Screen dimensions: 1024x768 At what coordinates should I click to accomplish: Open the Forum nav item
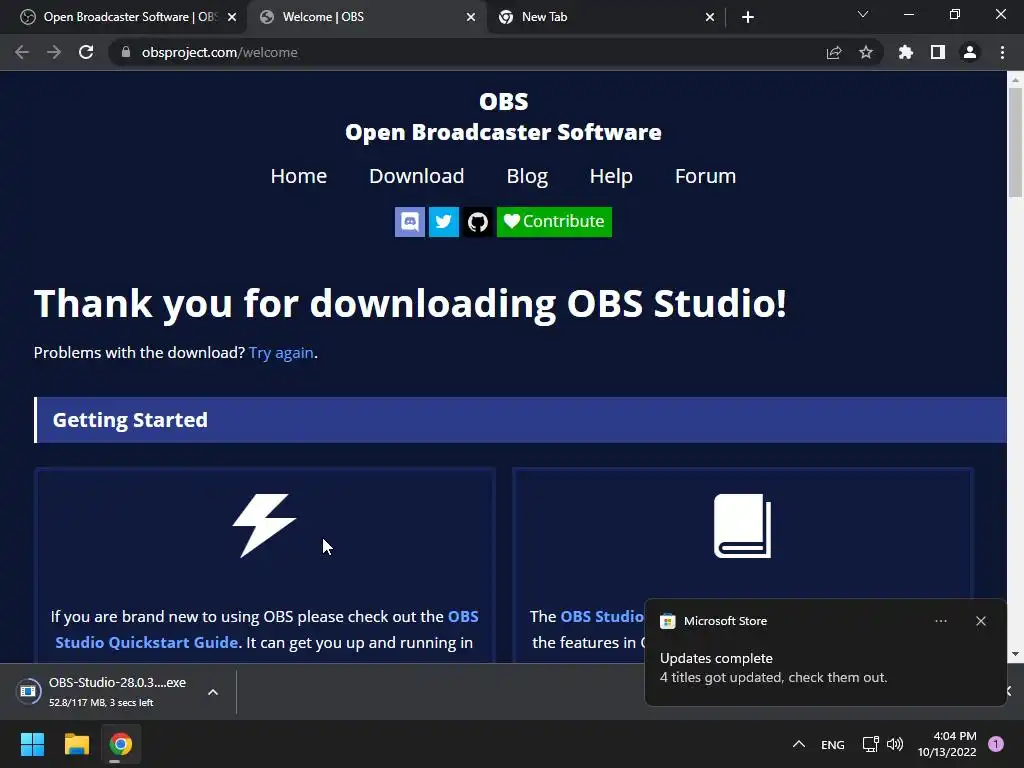point(705,176)
